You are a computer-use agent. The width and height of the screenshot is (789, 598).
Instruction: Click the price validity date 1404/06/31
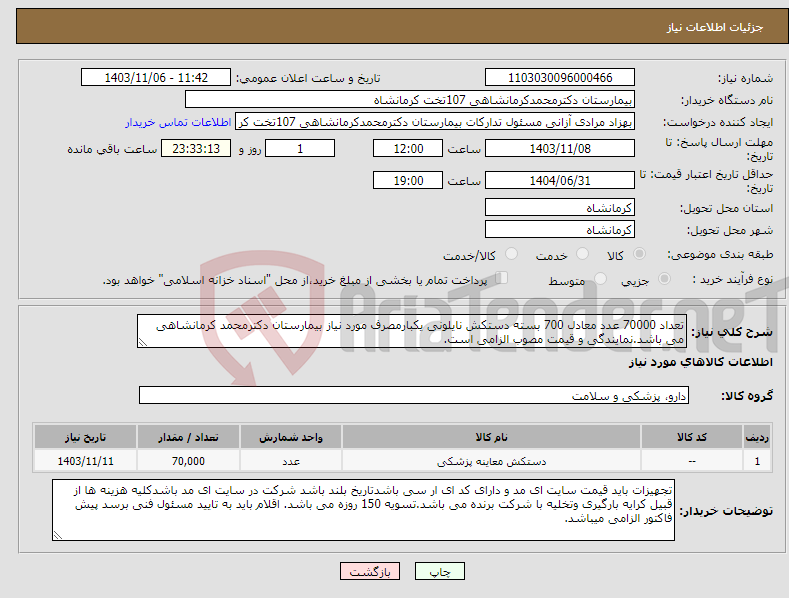560,180
